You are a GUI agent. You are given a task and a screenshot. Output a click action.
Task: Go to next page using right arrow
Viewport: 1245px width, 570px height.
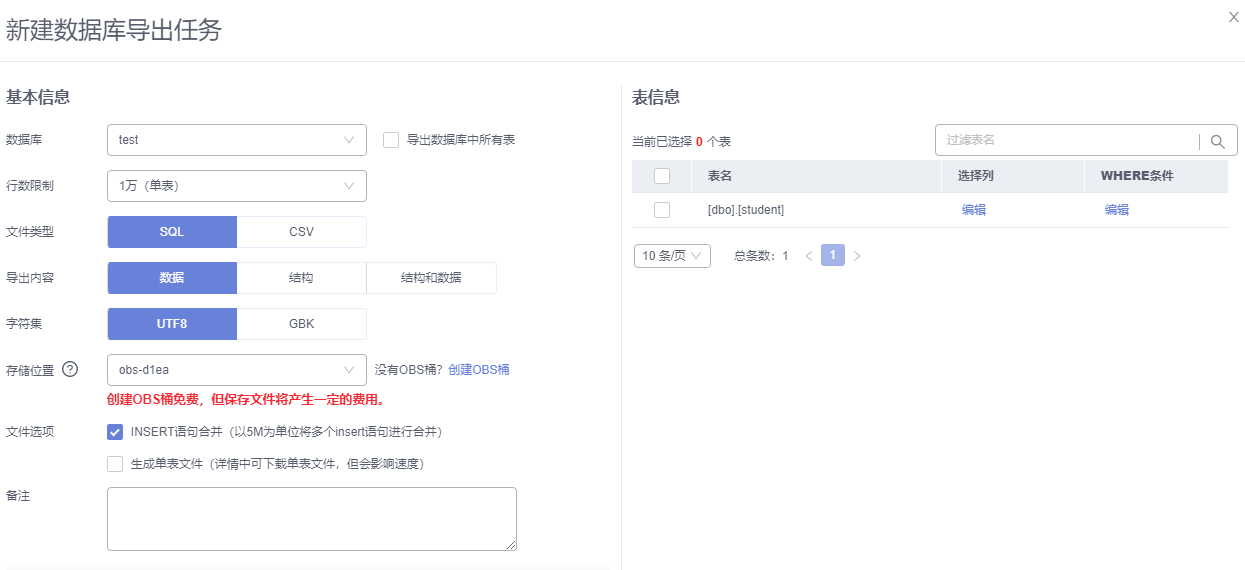tap(857, 256)
